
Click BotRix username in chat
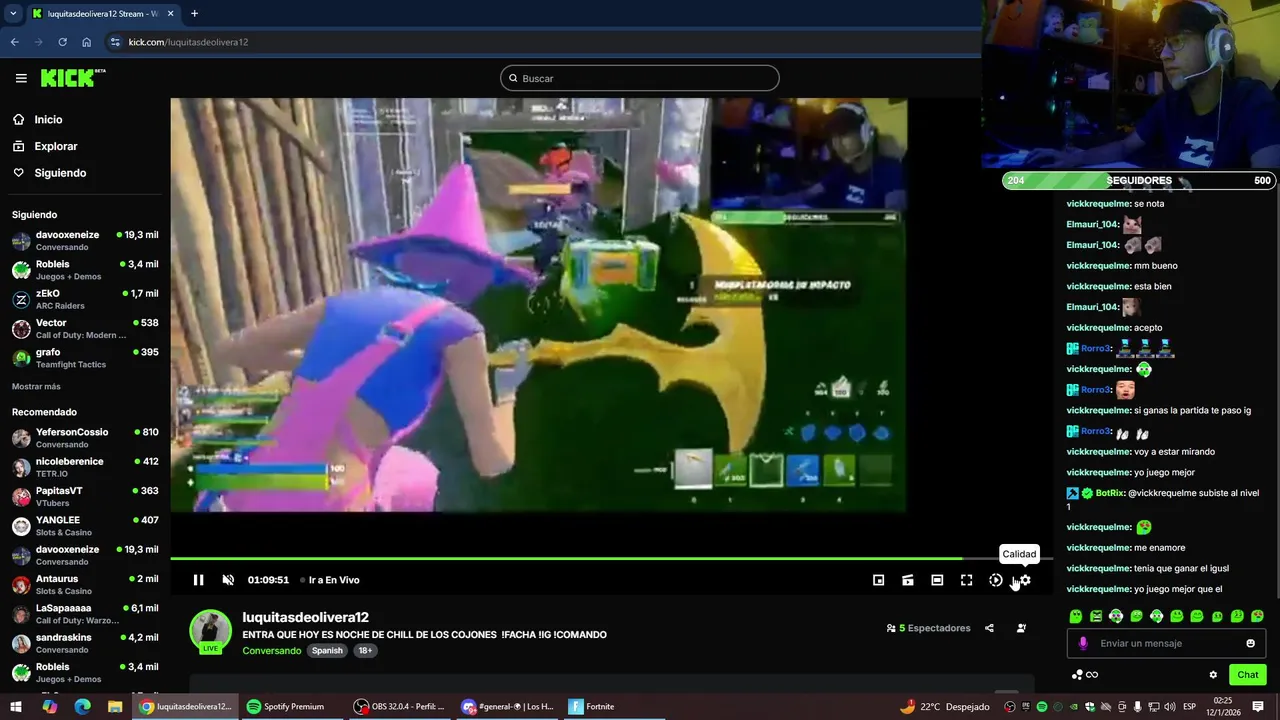1110,493
